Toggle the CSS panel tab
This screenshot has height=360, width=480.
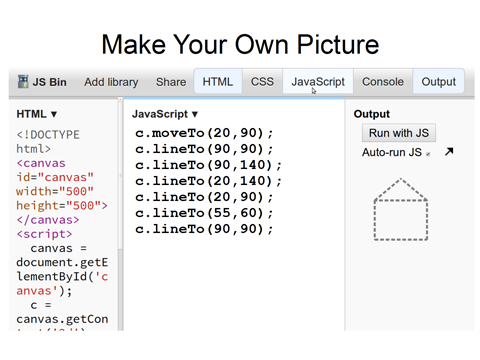[x=262, y=81]
